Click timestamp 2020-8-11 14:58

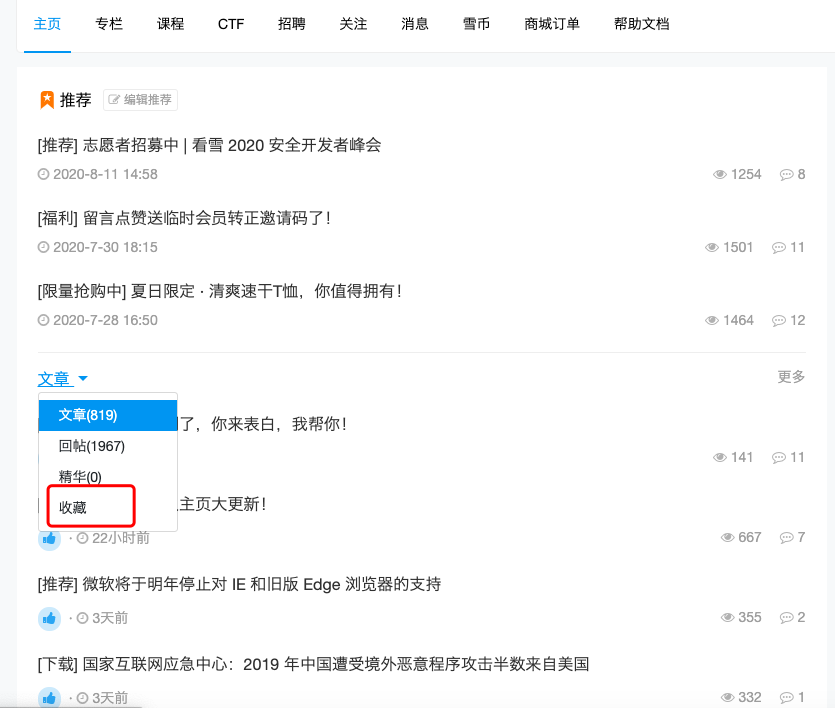105,175
